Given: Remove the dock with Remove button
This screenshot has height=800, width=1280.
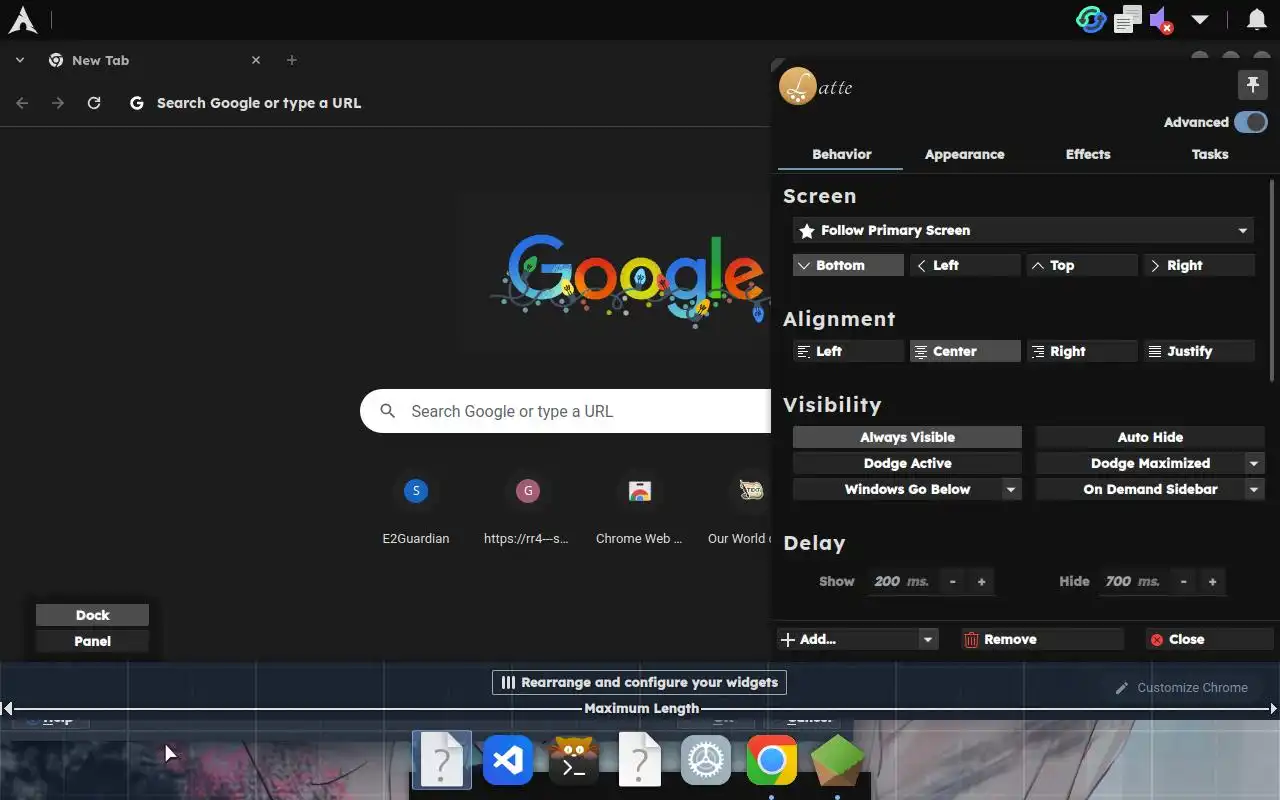Looking at the screenshot, I should click(1042, 639).
